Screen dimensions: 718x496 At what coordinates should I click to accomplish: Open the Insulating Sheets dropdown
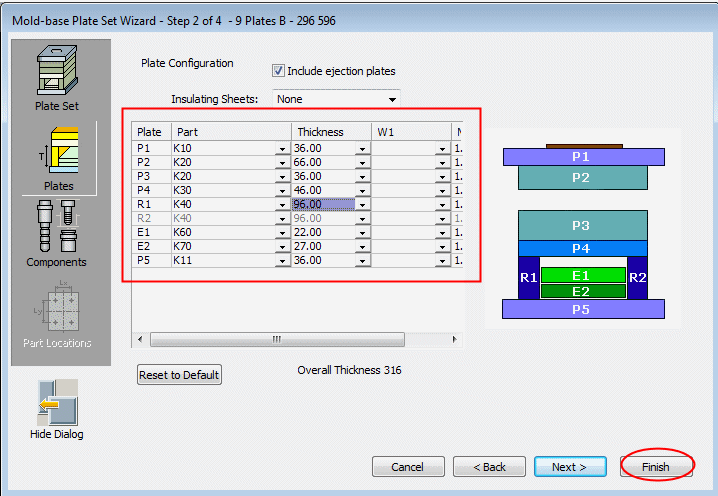coord(392,100)
